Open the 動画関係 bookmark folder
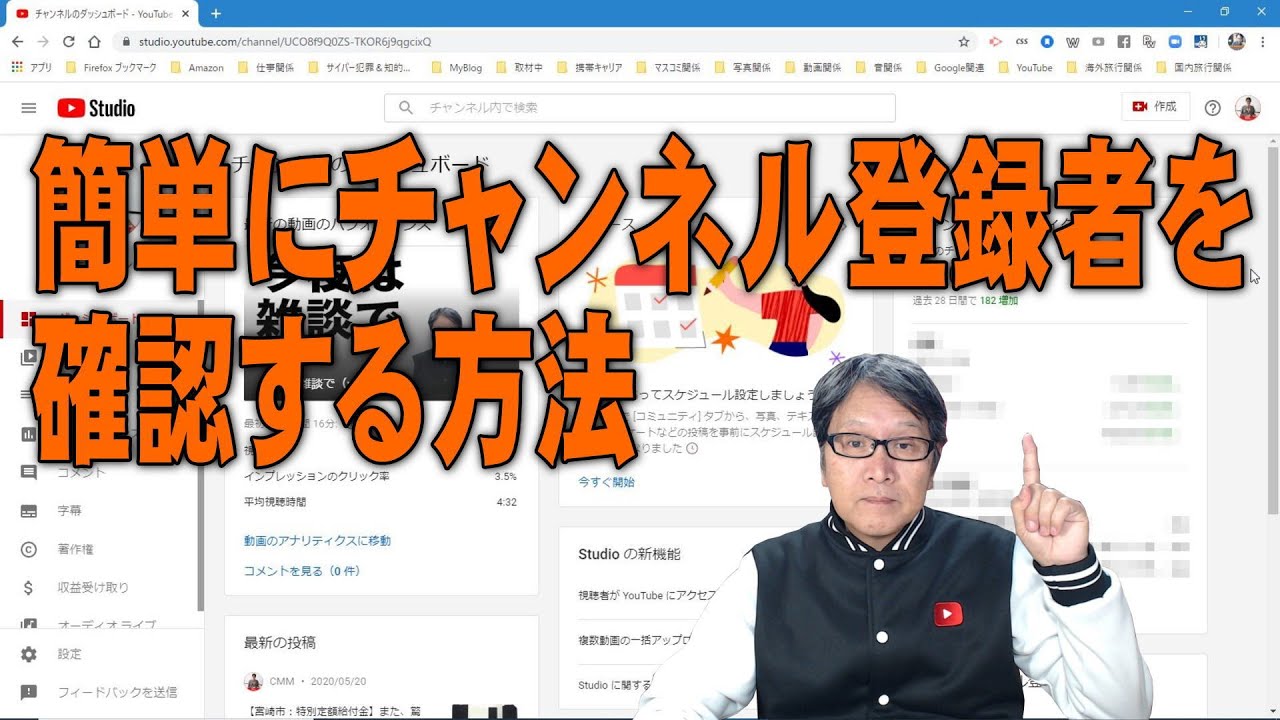Screen dimensions: 1280x720 [x=813, y=68]
